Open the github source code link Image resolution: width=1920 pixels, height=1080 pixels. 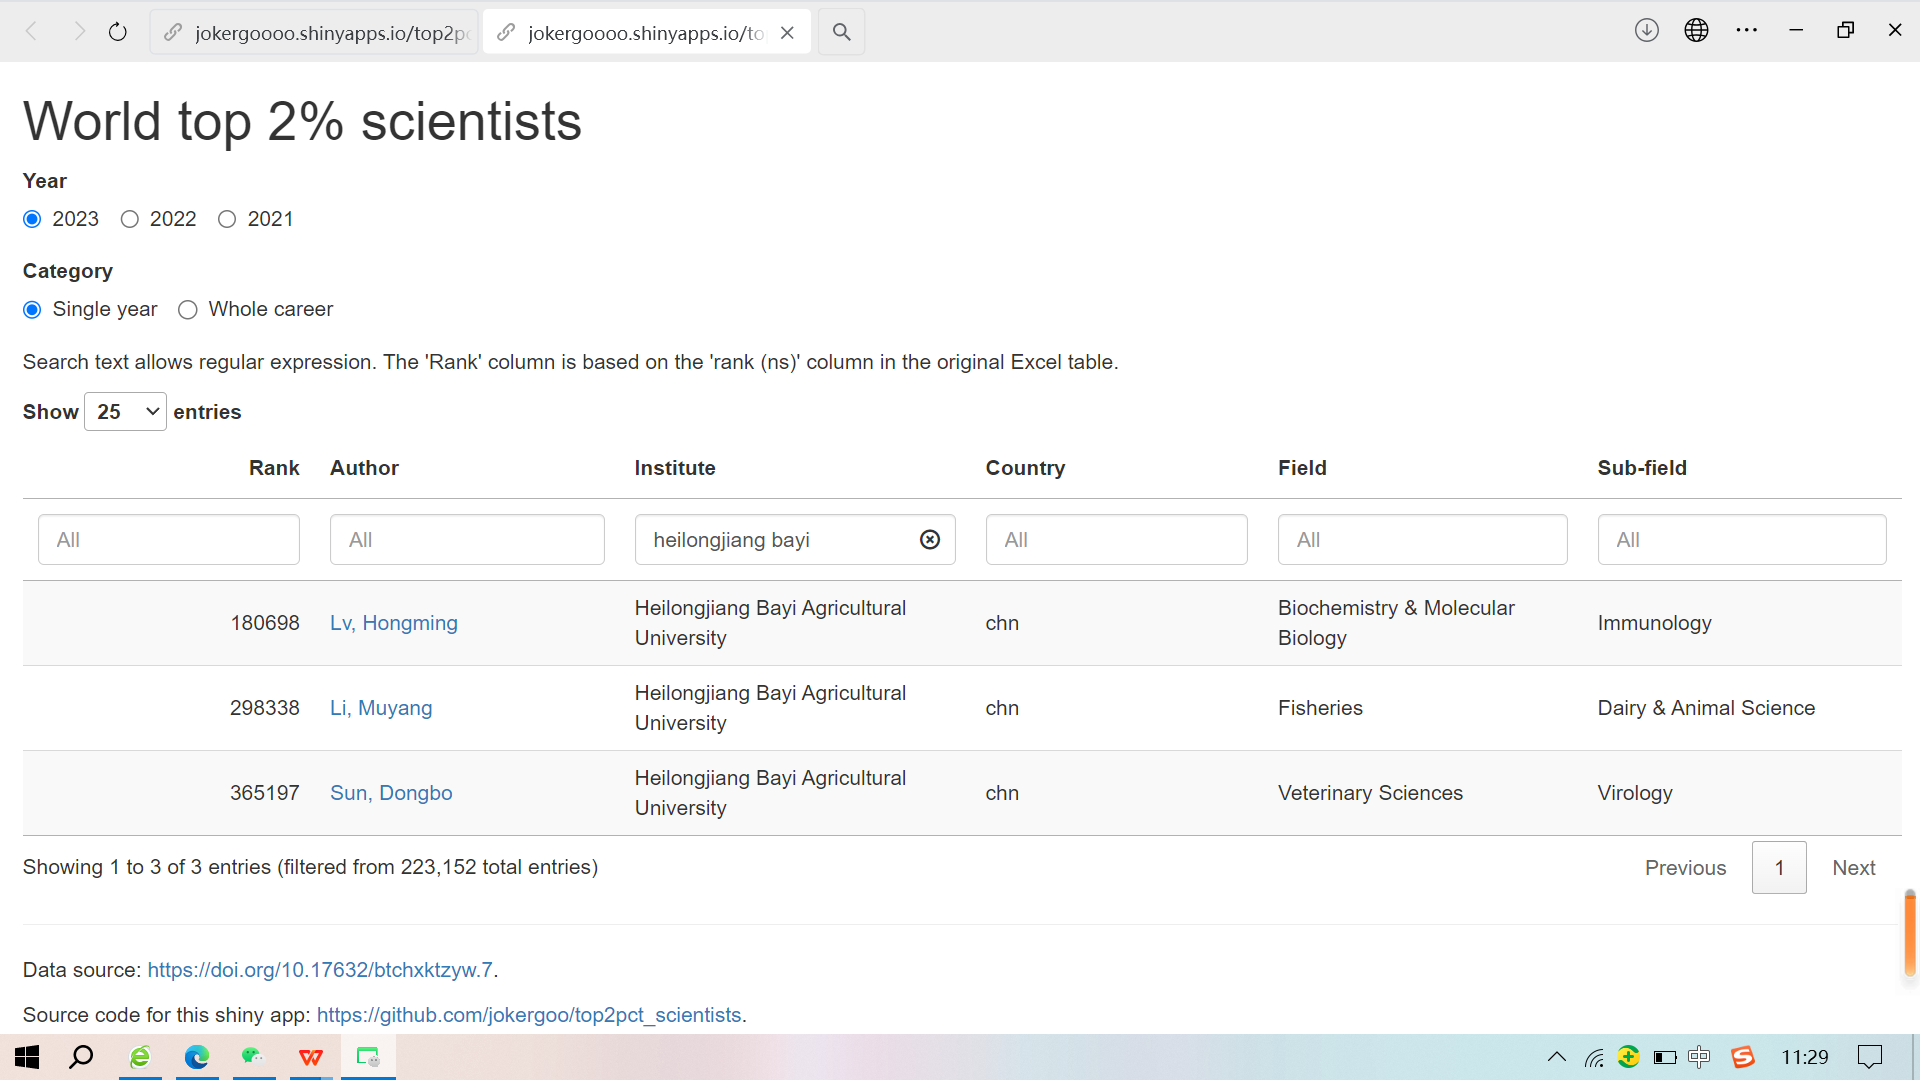pyautogui.click(x=528, y=1015)
